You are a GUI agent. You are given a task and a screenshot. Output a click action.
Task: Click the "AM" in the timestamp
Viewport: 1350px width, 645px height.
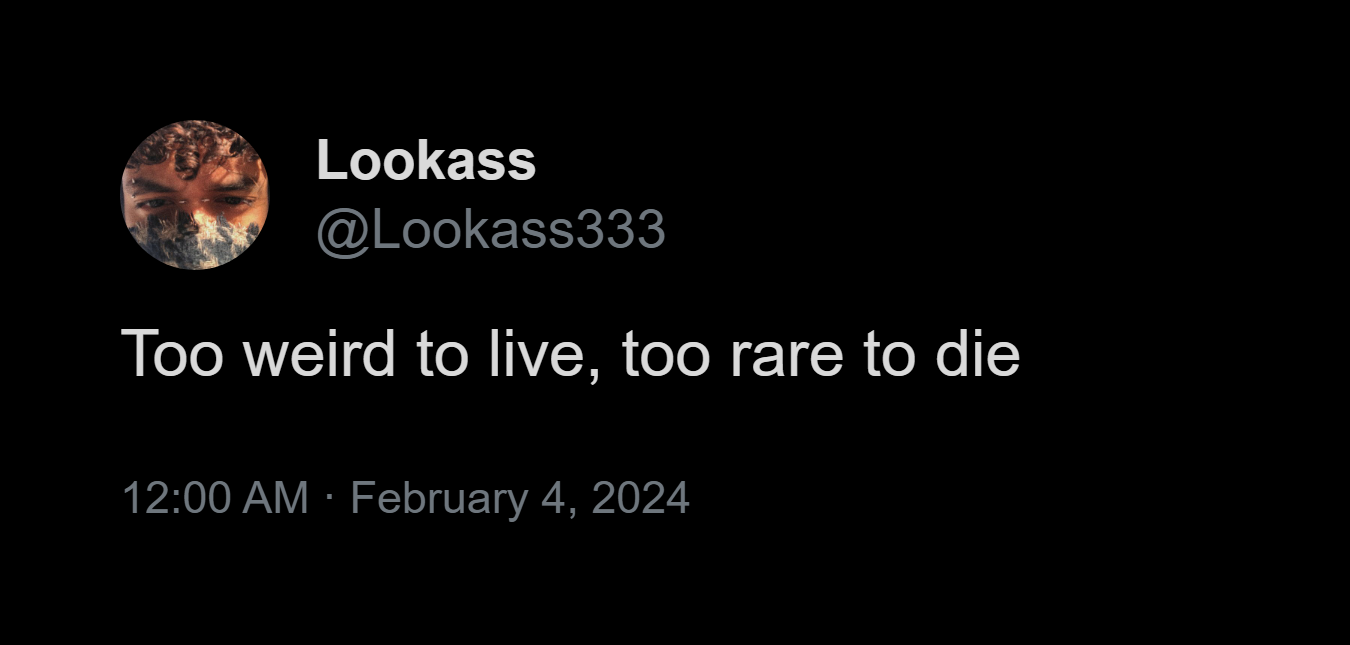(276, 498)
